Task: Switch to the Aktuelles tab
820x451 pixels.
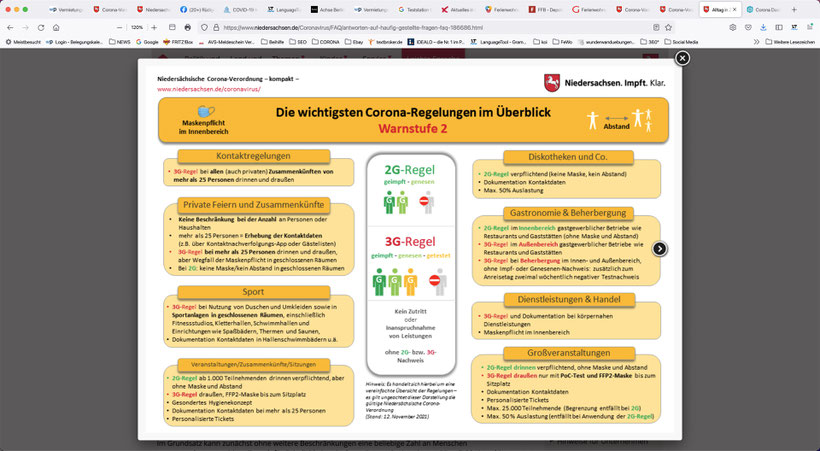Action: 457,9
